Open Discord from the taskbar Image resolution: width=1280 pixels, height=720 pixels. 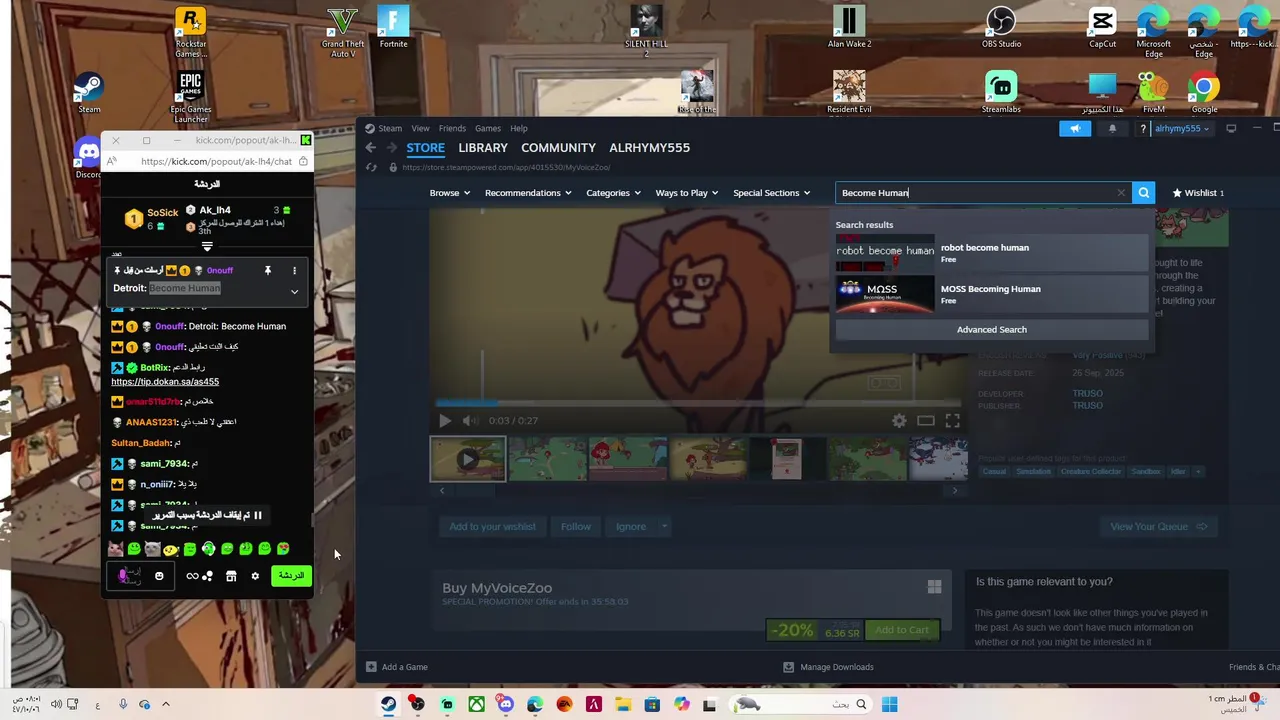click(x=506, y=705)
